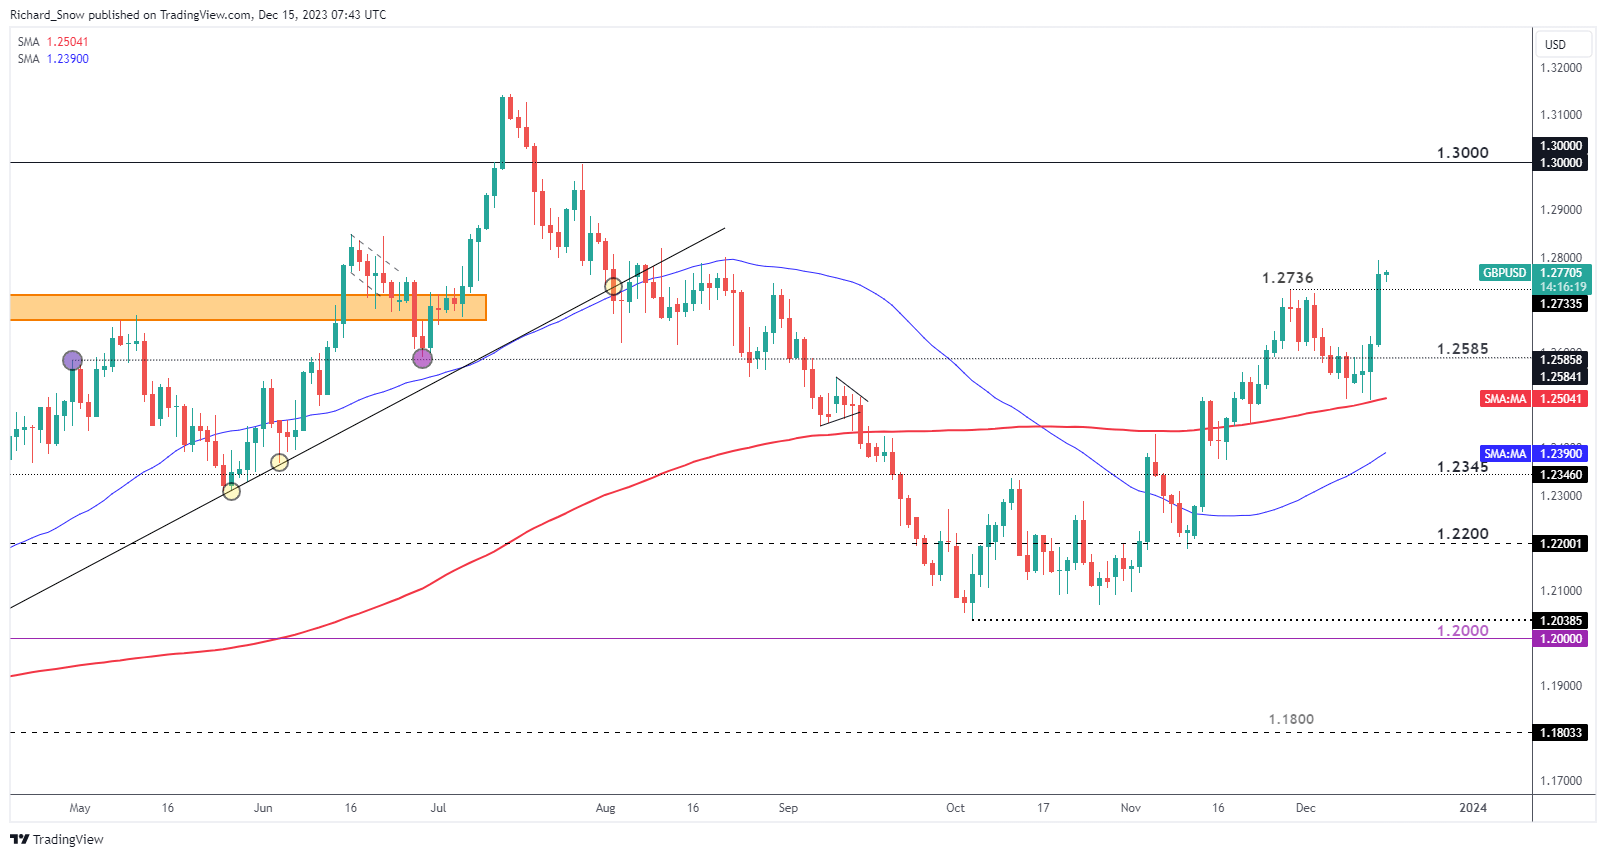Click the 1.17000 price scale value
This screenshot has height=857, width=1606.
[1561, 781]
